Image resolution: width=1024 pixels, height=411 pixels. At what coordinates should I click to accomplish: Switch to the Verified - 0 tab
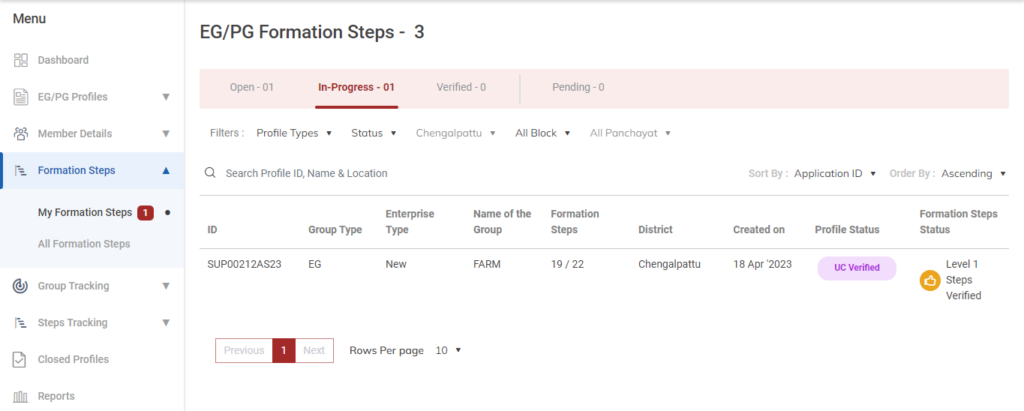pos(461,87)
